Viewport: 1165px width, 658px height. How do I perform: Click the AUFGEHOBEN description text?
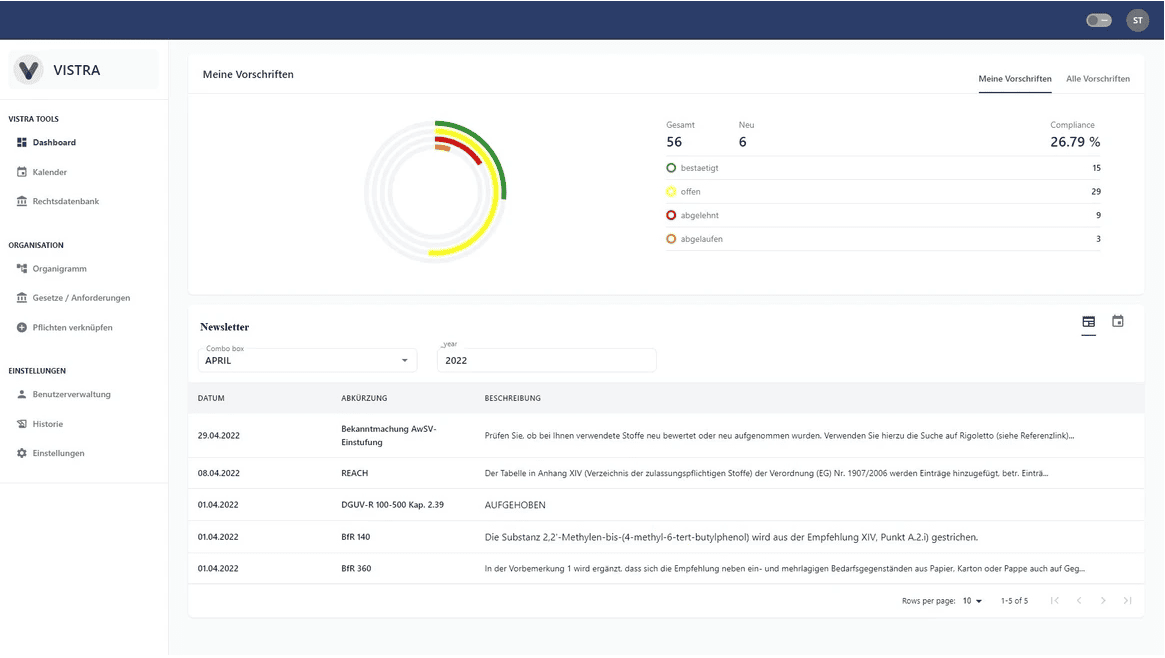pyautogui.click(x=515, y=505)
